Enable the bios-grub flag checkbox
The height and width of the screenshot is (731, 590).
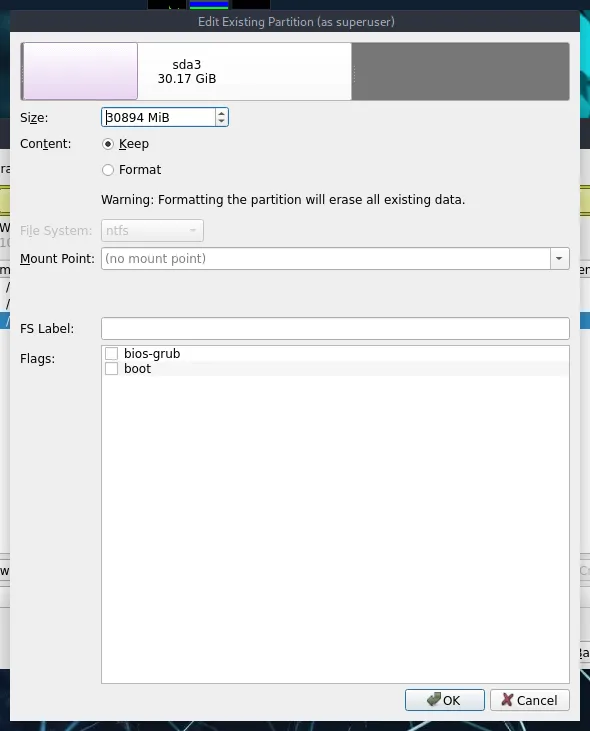pos(111,353)
